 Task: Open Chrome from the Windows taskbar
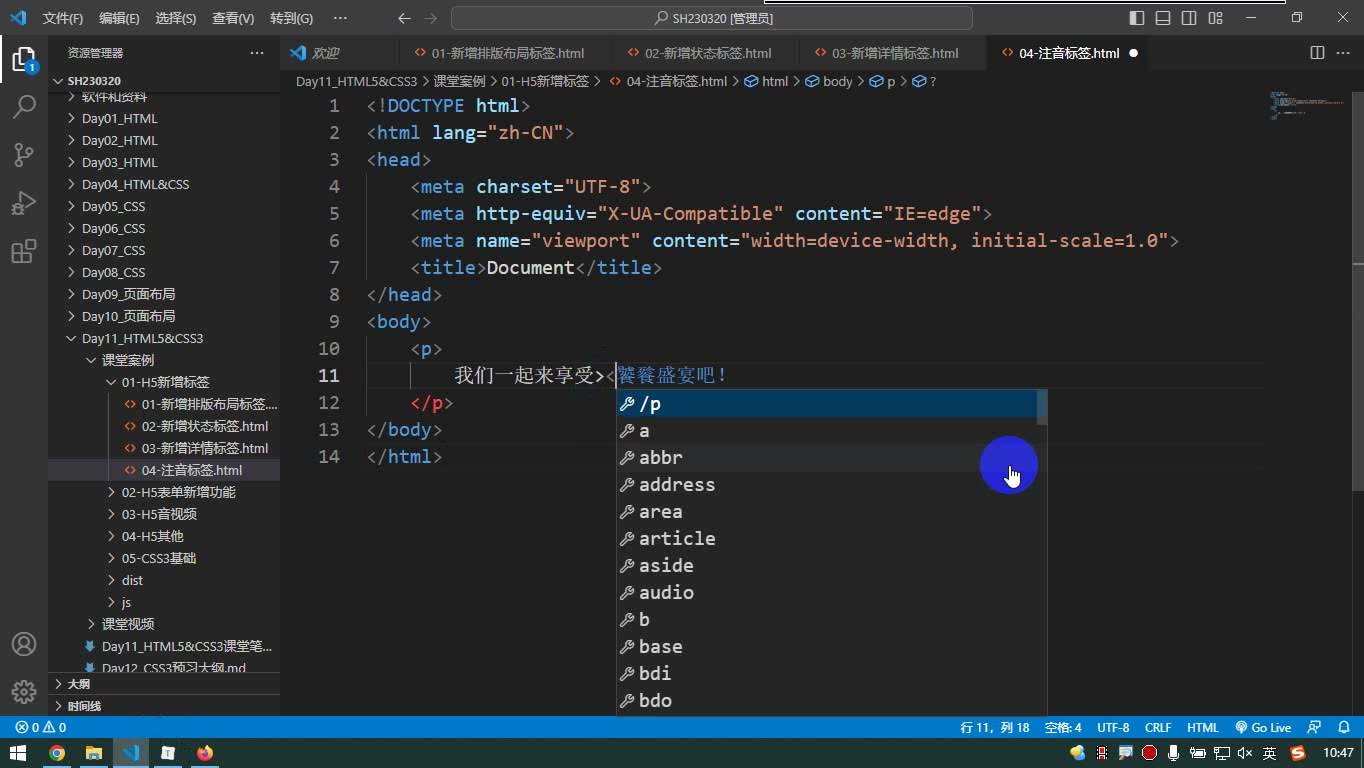(x=57, y=753)
